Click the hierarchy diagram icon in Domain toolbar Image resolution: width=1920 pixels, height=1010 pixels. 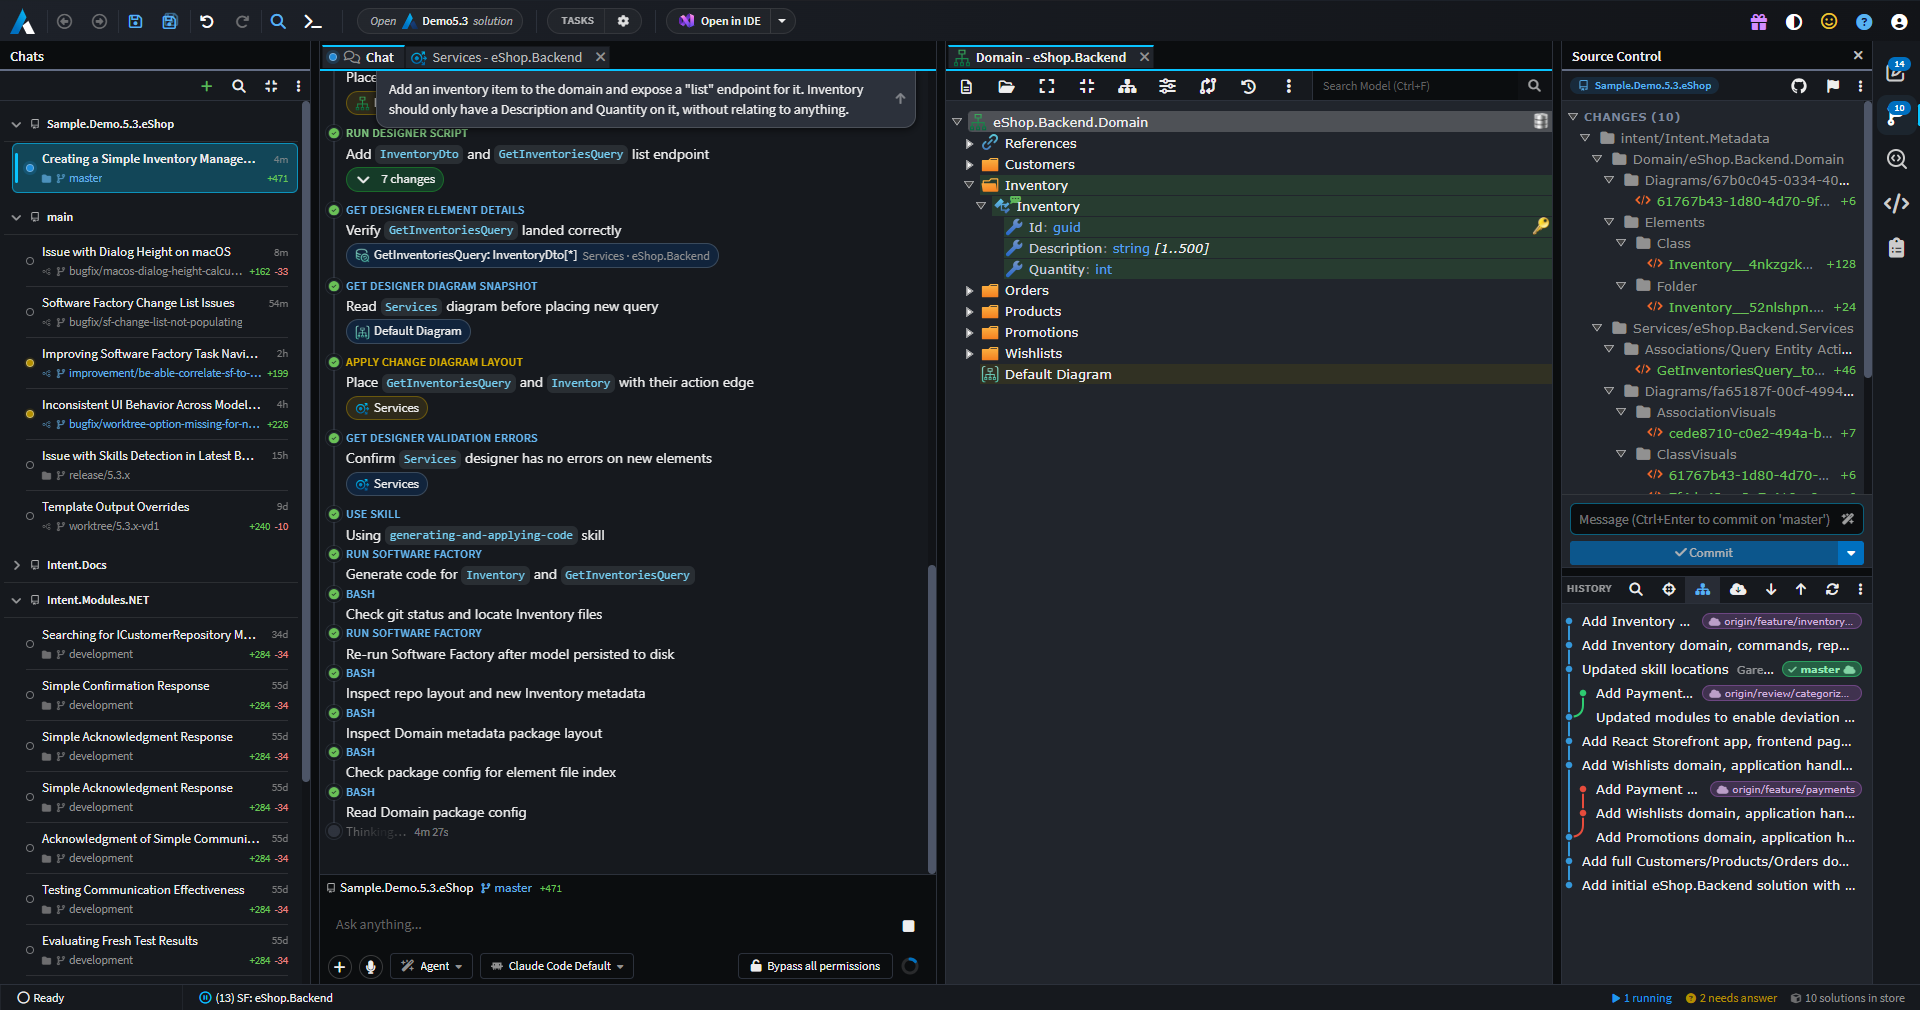(1127, 86)
